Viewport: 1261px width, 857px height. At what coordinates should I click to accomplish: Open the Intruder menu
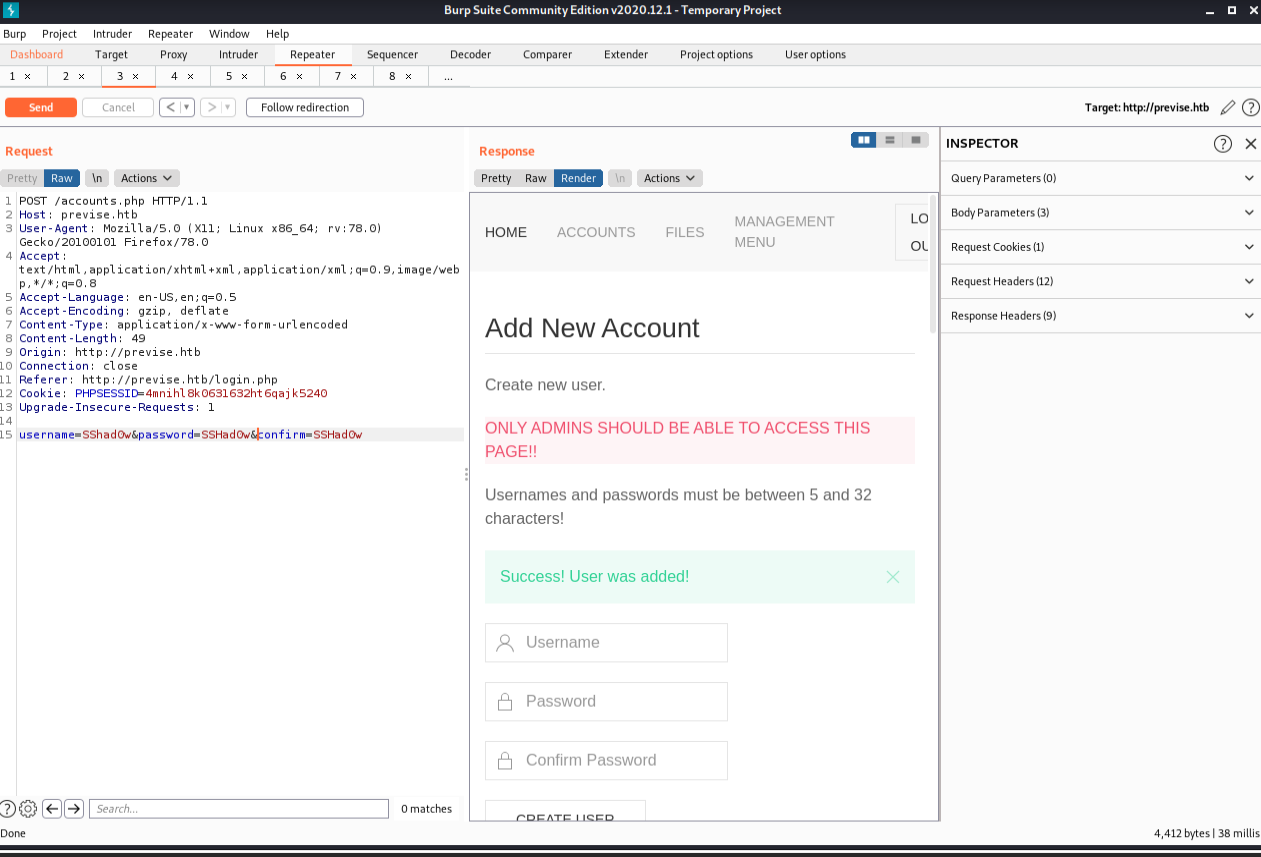pos(112,34)
